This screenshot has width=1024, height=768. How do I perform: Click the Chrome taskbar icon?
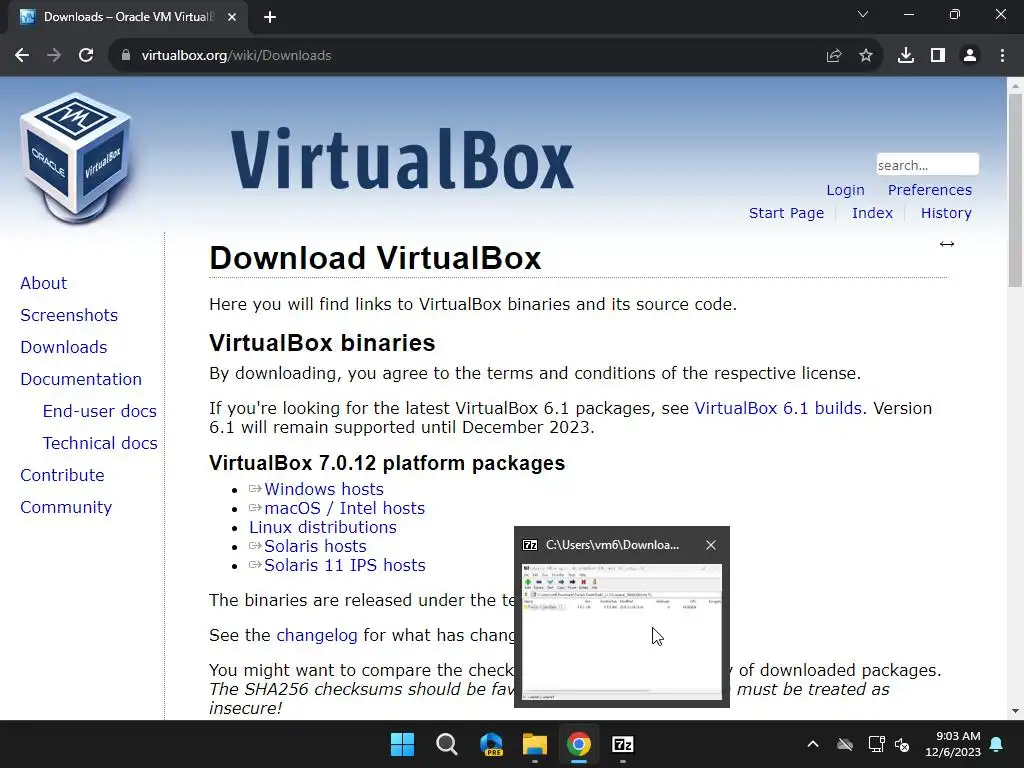tap(579, 744)
